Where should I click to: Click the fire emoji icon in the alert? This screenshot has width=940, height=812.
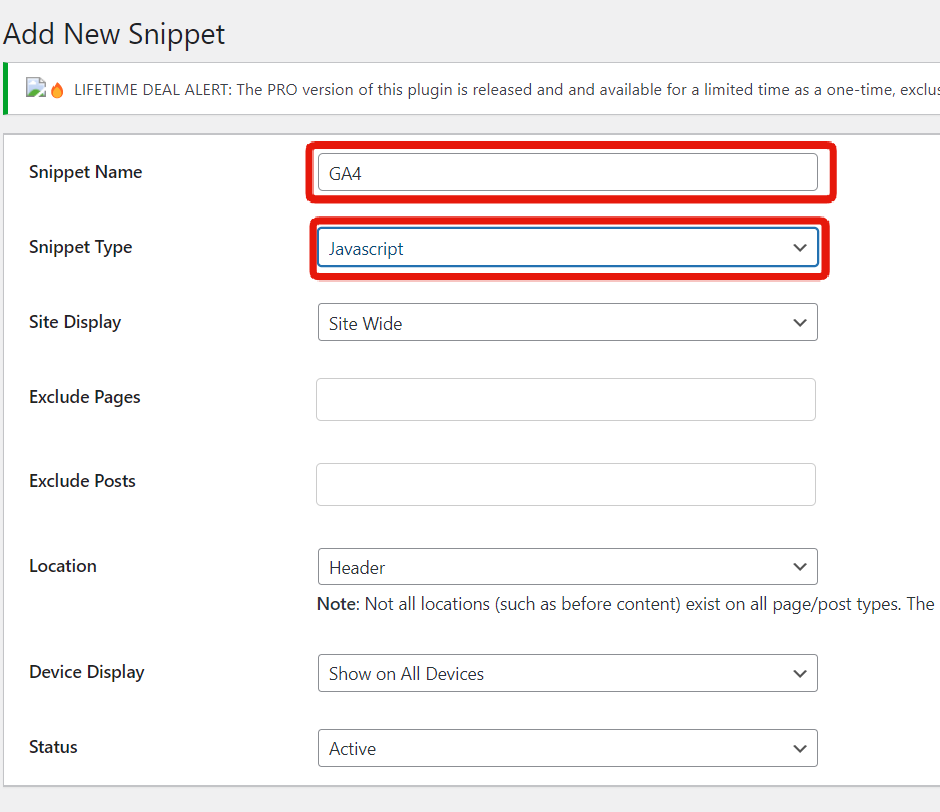pos(57,90)
